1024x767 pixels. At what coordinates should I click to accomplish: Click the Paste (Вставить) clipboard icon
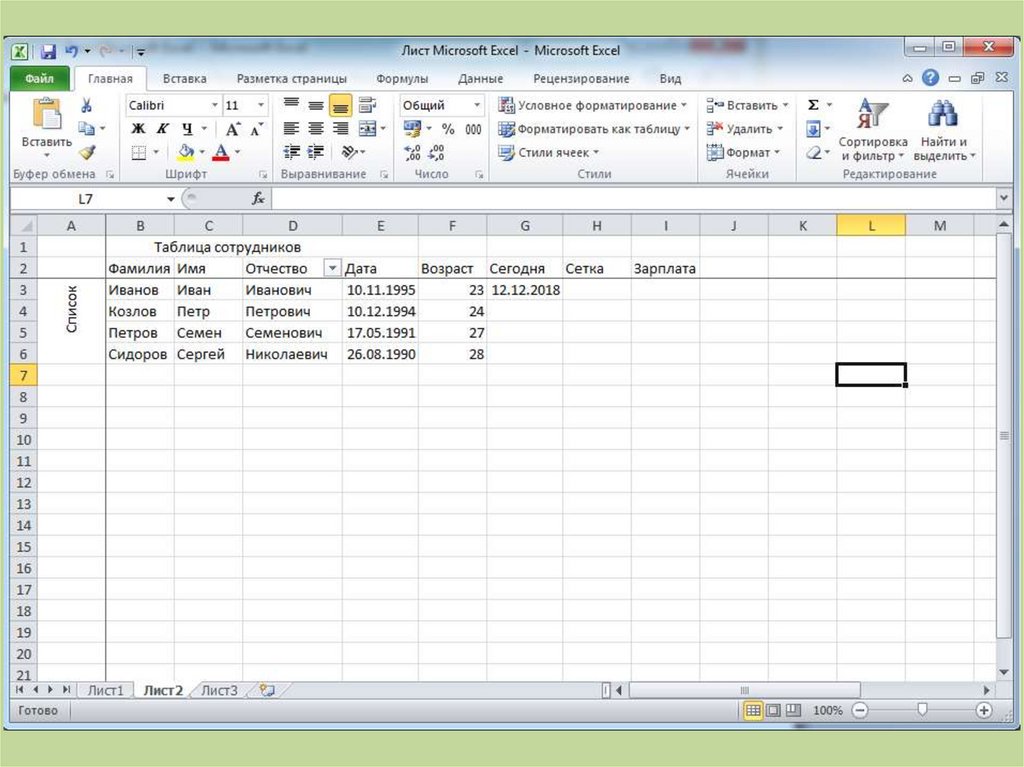click(46, 115)
